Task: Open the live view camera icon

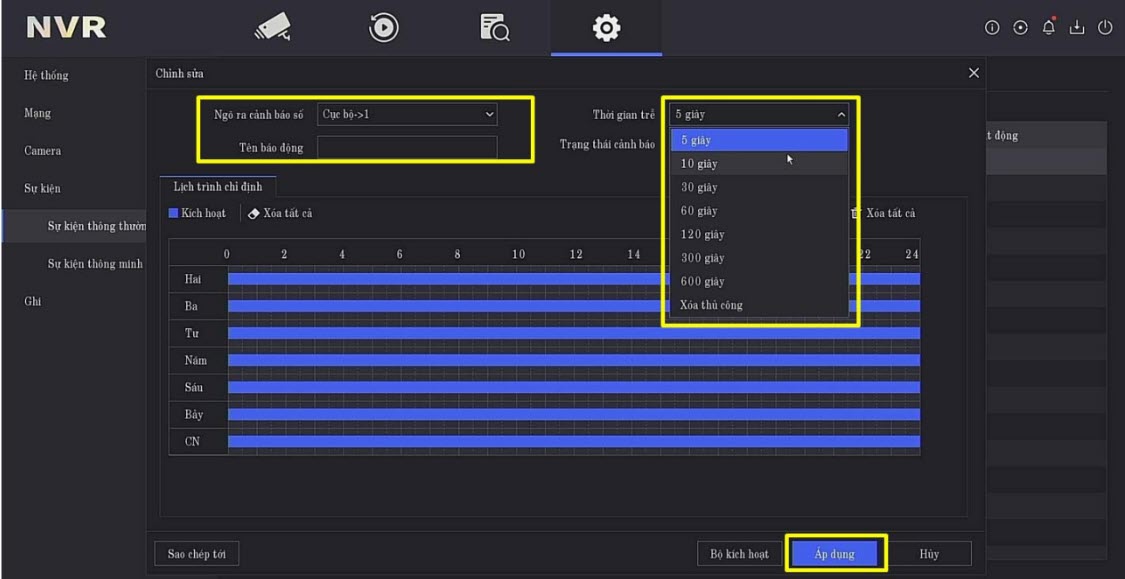Action: coord(272,28)
